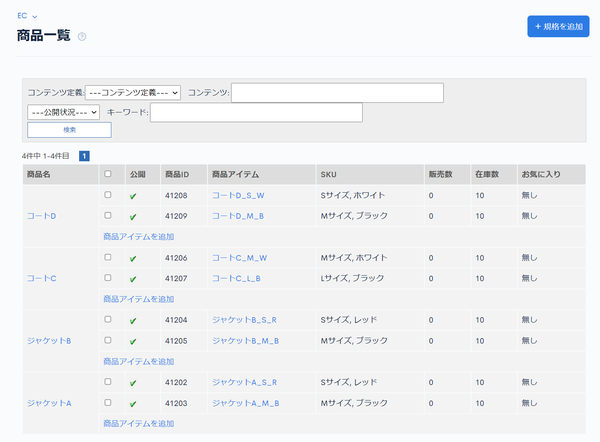Focus the コンテンツ input field
This screenshot has height=442, width=600.
(337, 93)
